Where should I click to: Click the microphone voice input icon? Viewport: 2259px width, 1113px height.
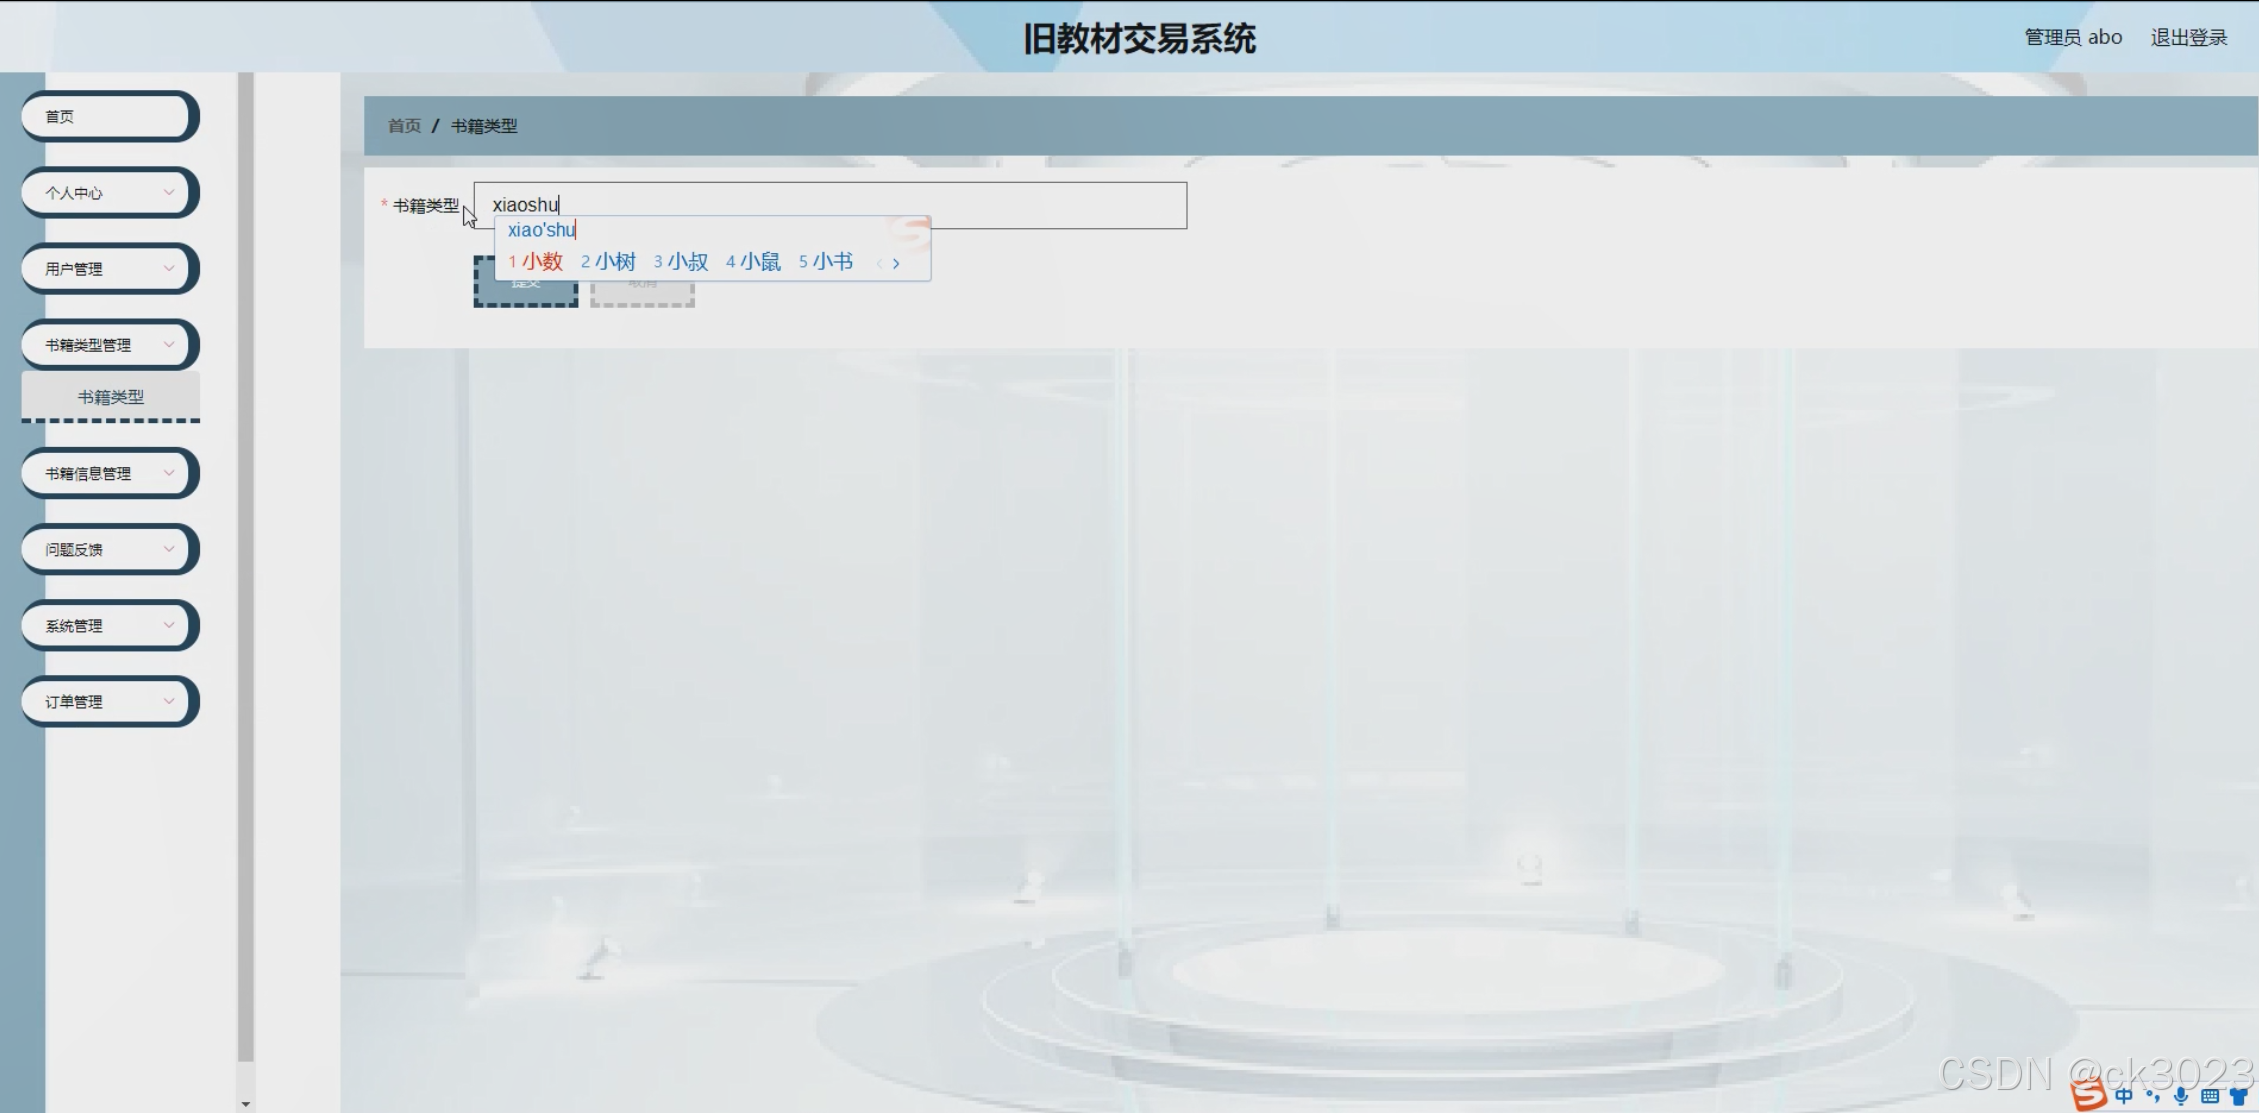pos(2181,1096)
